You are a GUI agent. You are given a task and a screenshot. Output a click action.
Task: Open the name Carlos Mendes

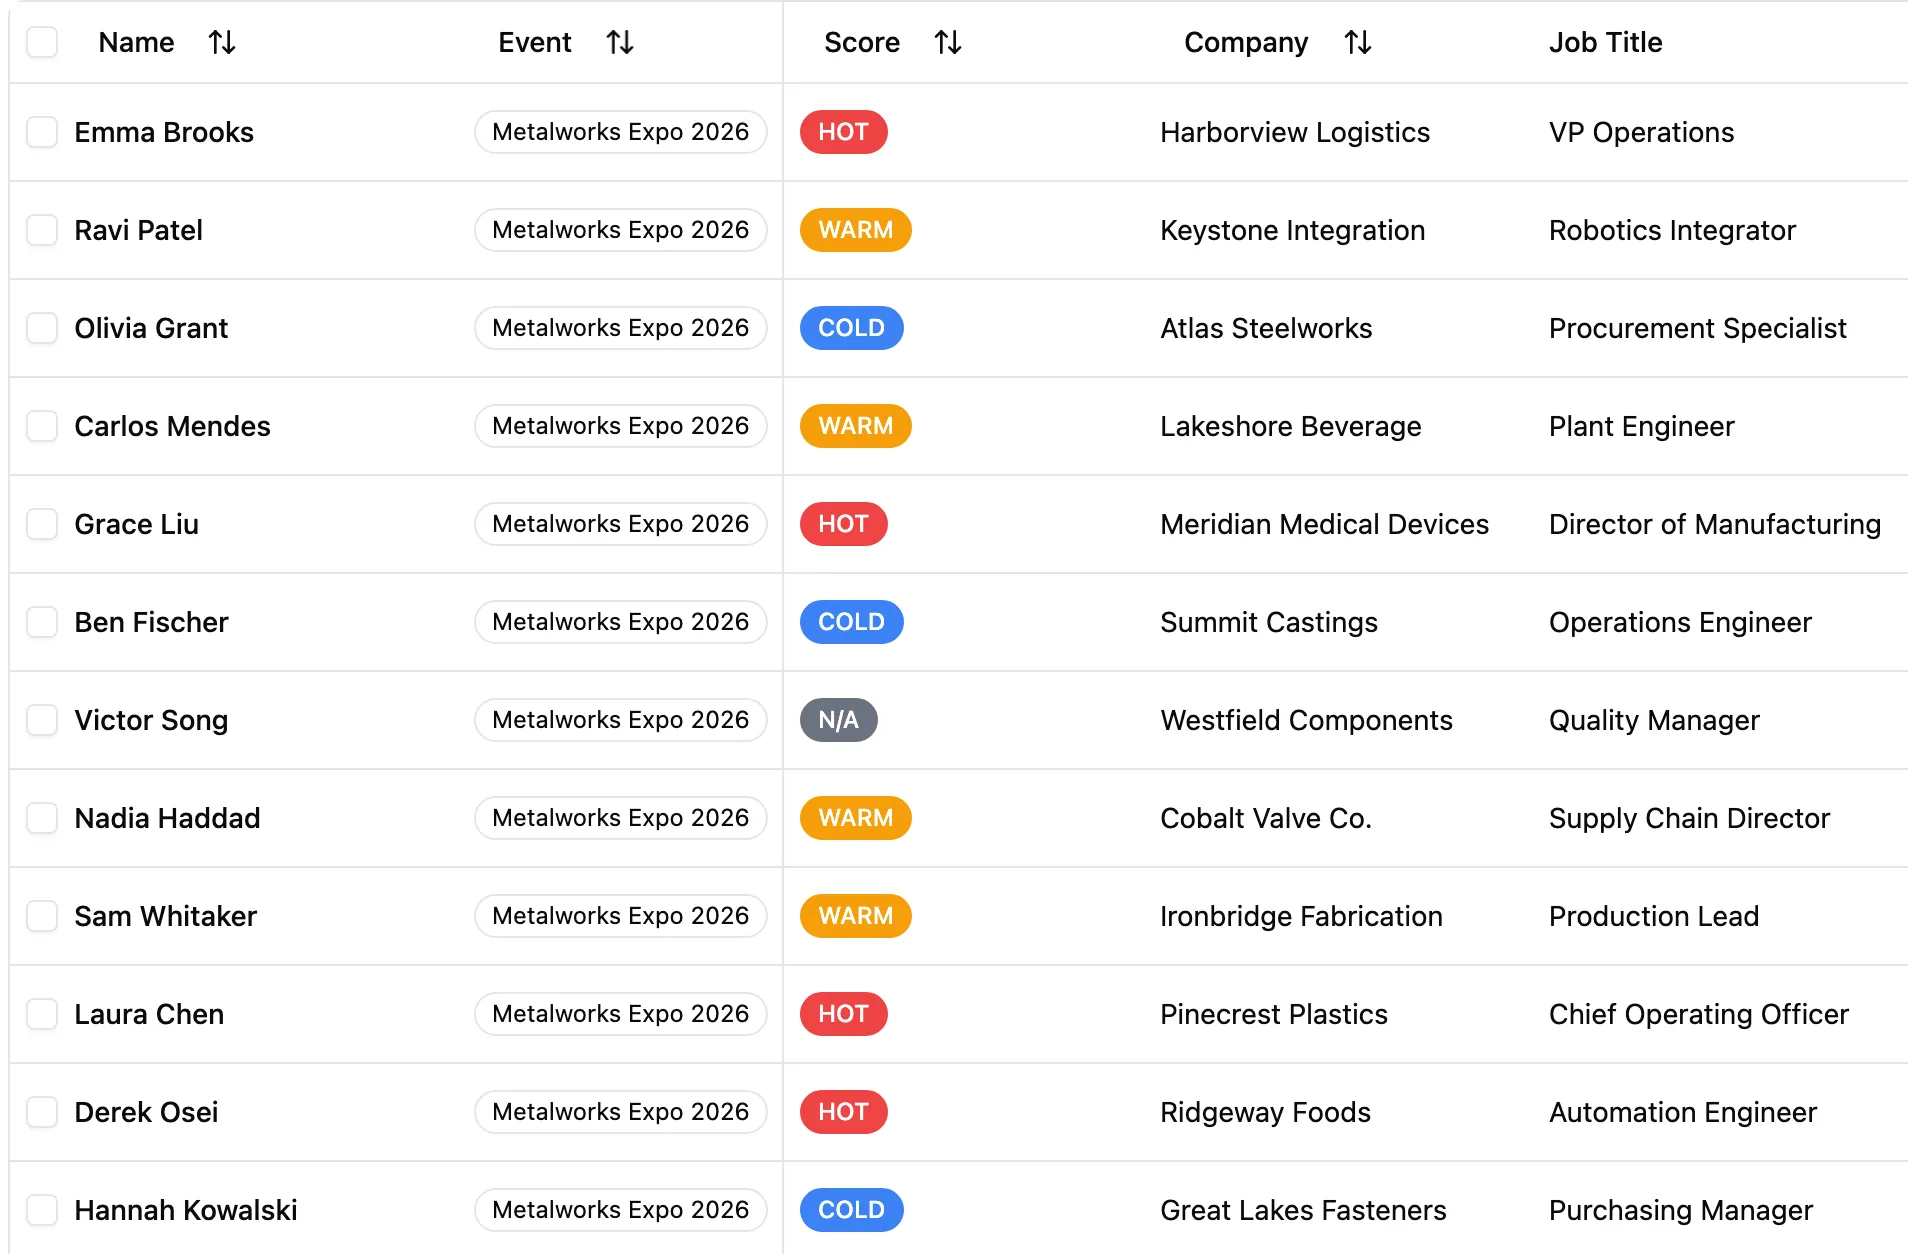[172, 426]
